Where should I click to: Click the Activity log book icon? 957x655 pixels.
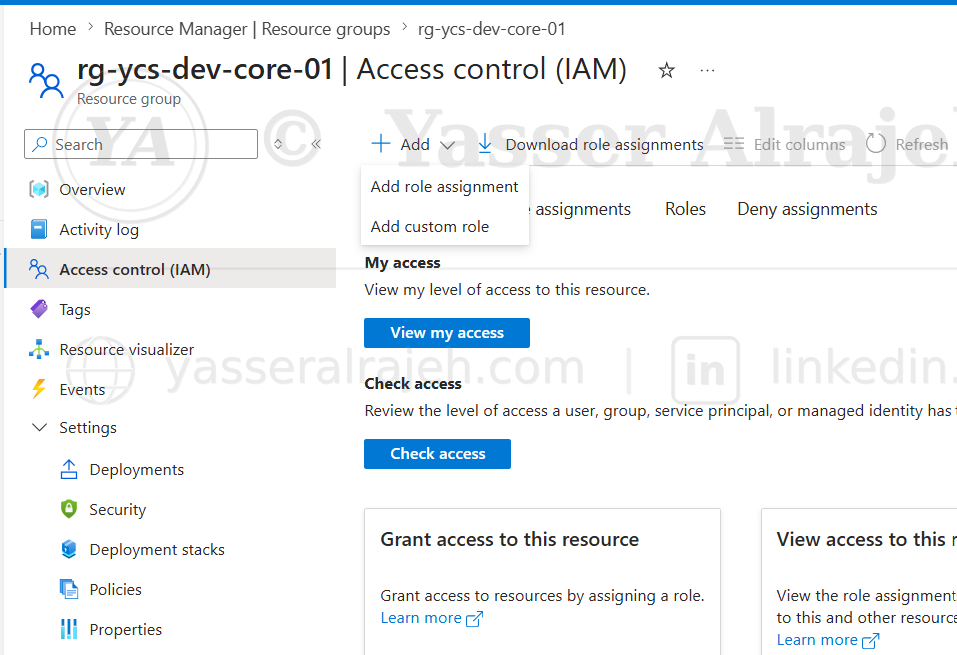(38, 230)
